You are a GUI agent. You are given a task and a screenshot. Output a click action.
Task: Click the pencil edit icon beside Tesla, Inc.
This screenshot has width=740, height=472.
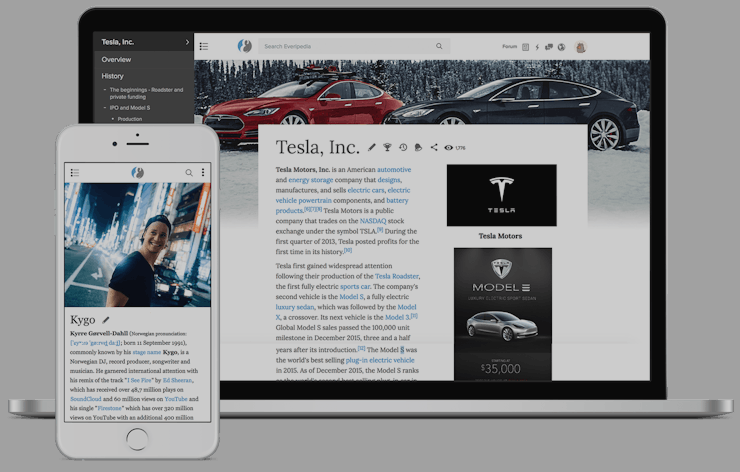pyautogui.click(x=372, y=147)
